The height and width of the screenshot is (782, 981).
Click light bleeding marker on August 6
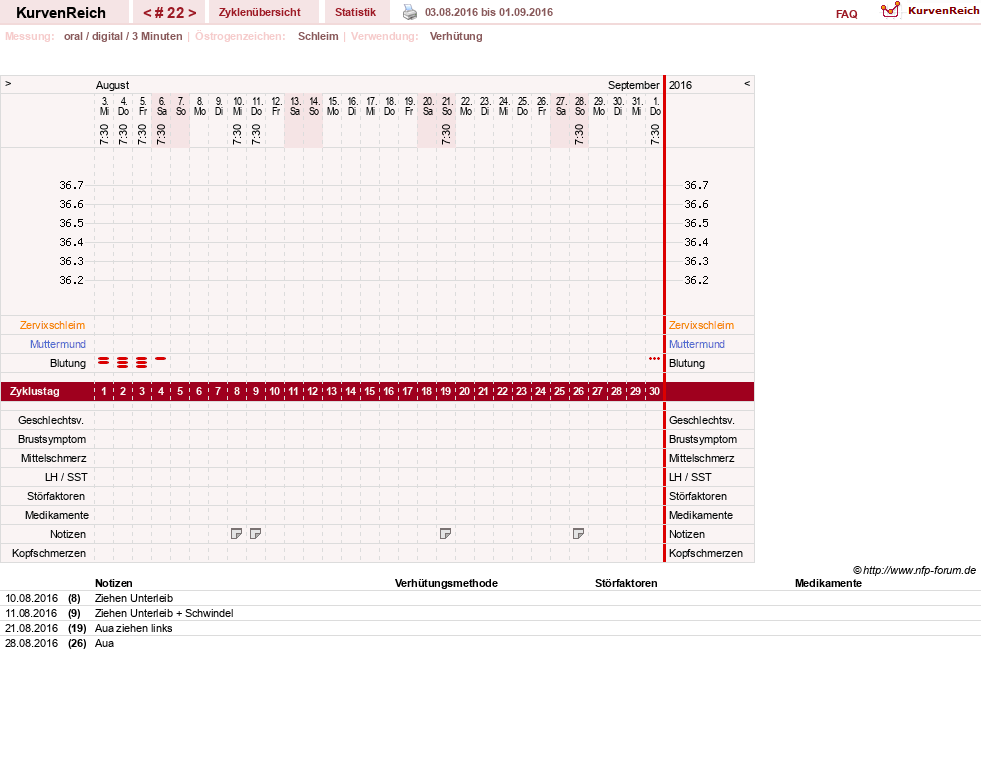pos(161,358)
